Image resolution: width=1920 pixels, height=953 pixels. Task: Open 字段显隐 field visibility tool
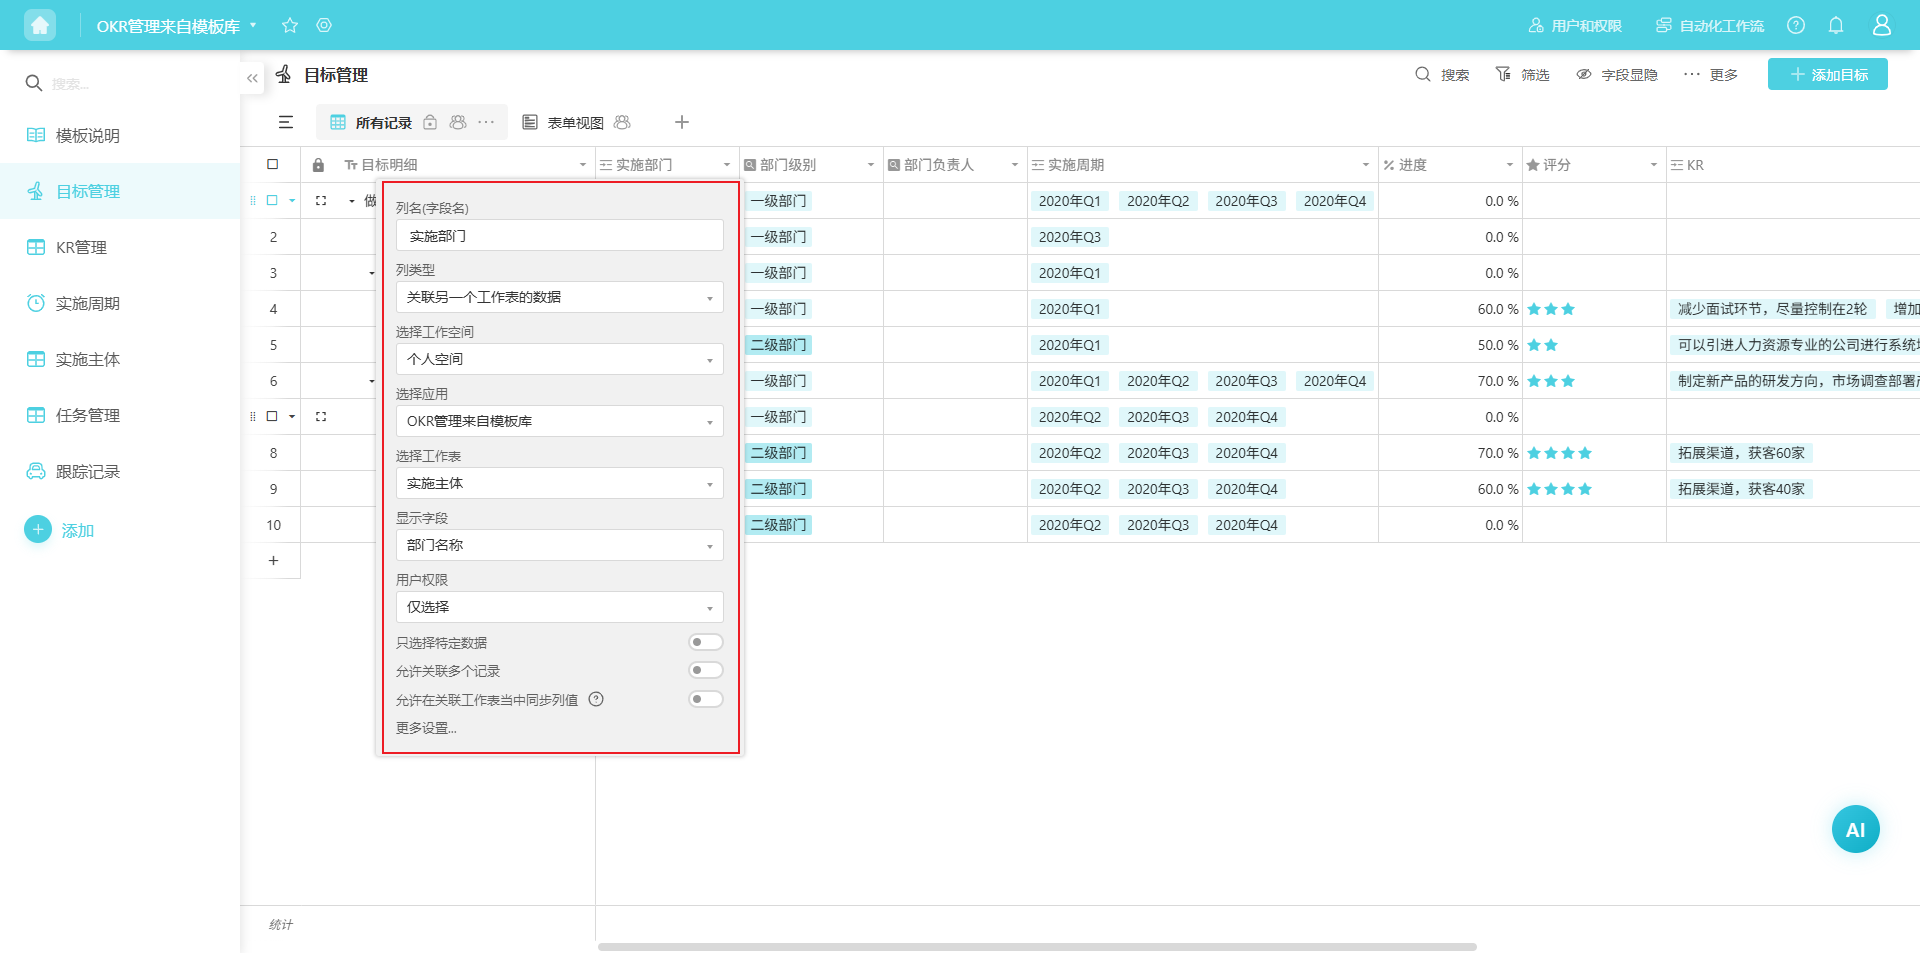pos(1616,75)
